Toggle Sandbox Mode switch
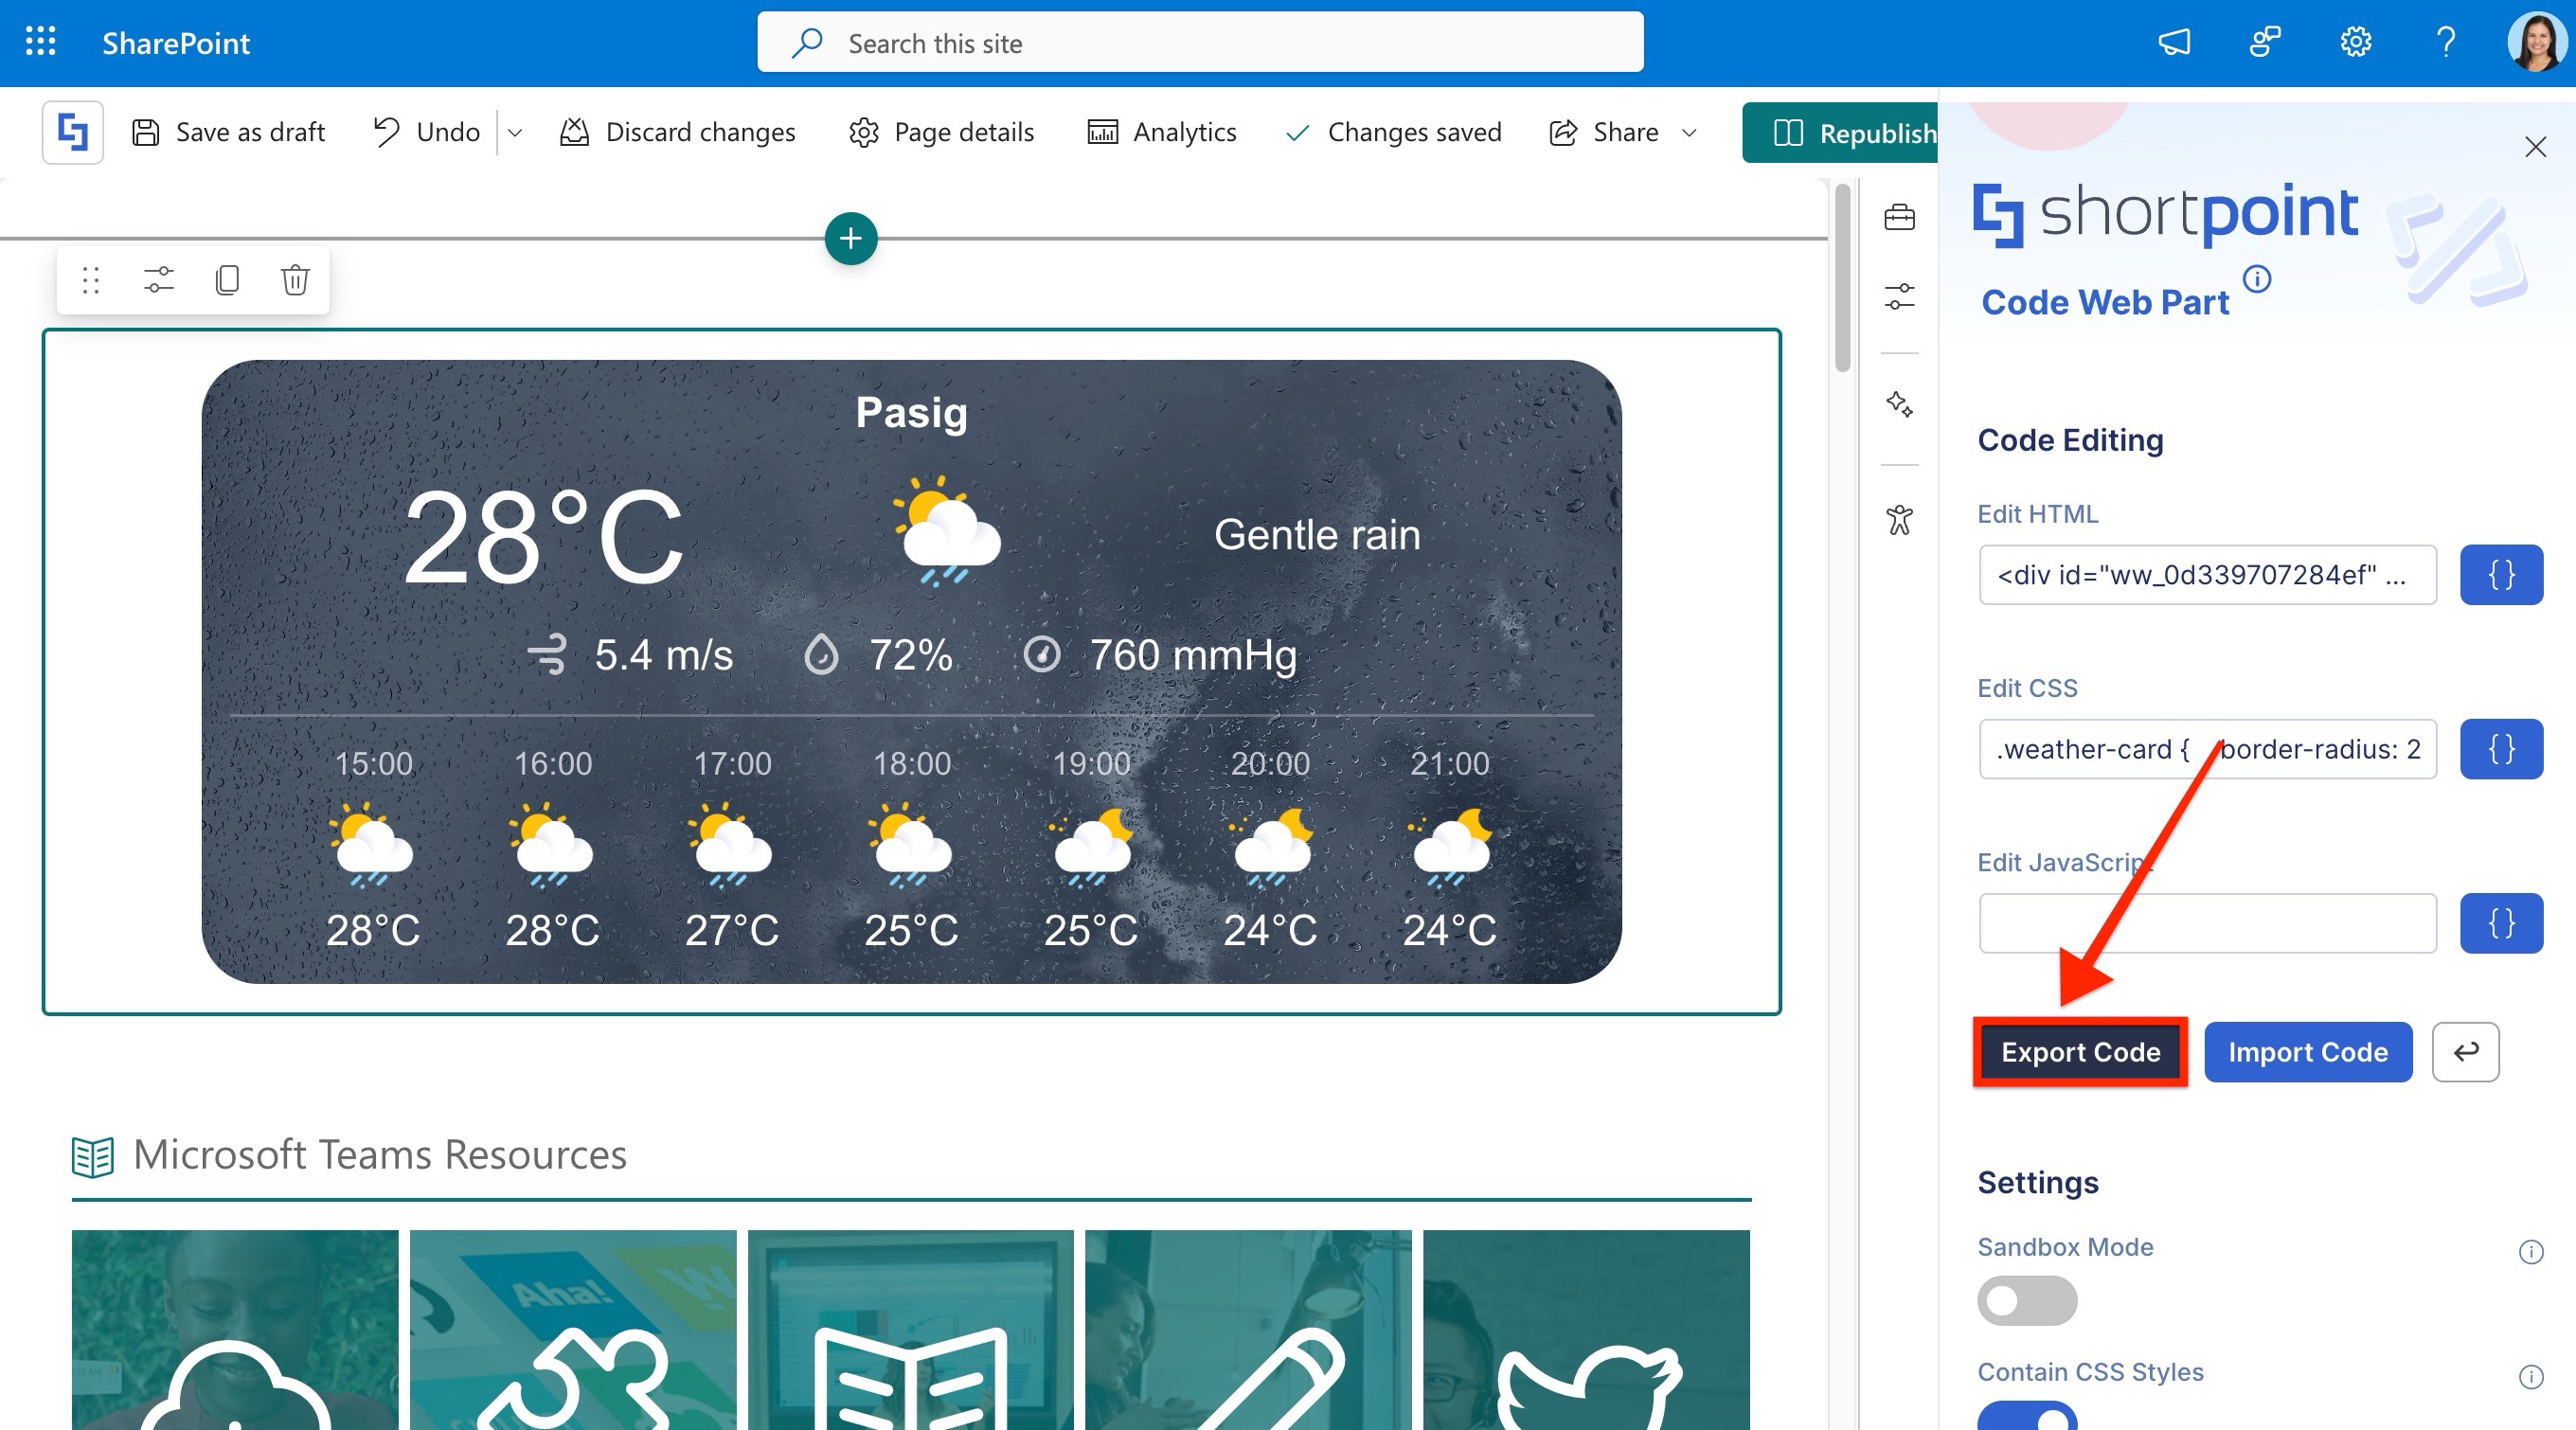 click(2026, 1300)
